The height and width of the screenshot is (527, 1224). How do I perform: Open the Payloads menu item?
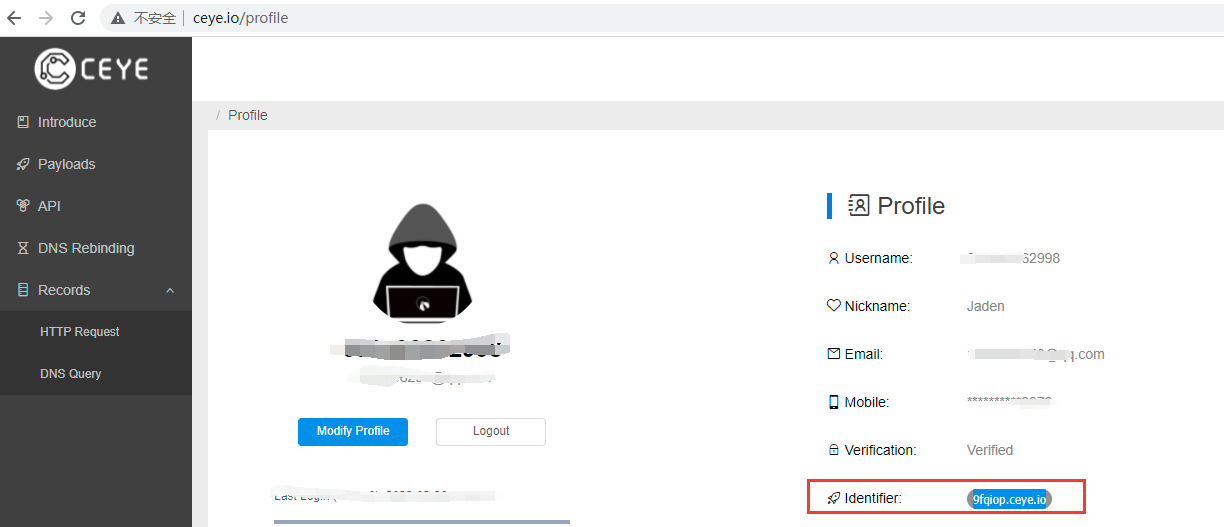pos(66,164)
